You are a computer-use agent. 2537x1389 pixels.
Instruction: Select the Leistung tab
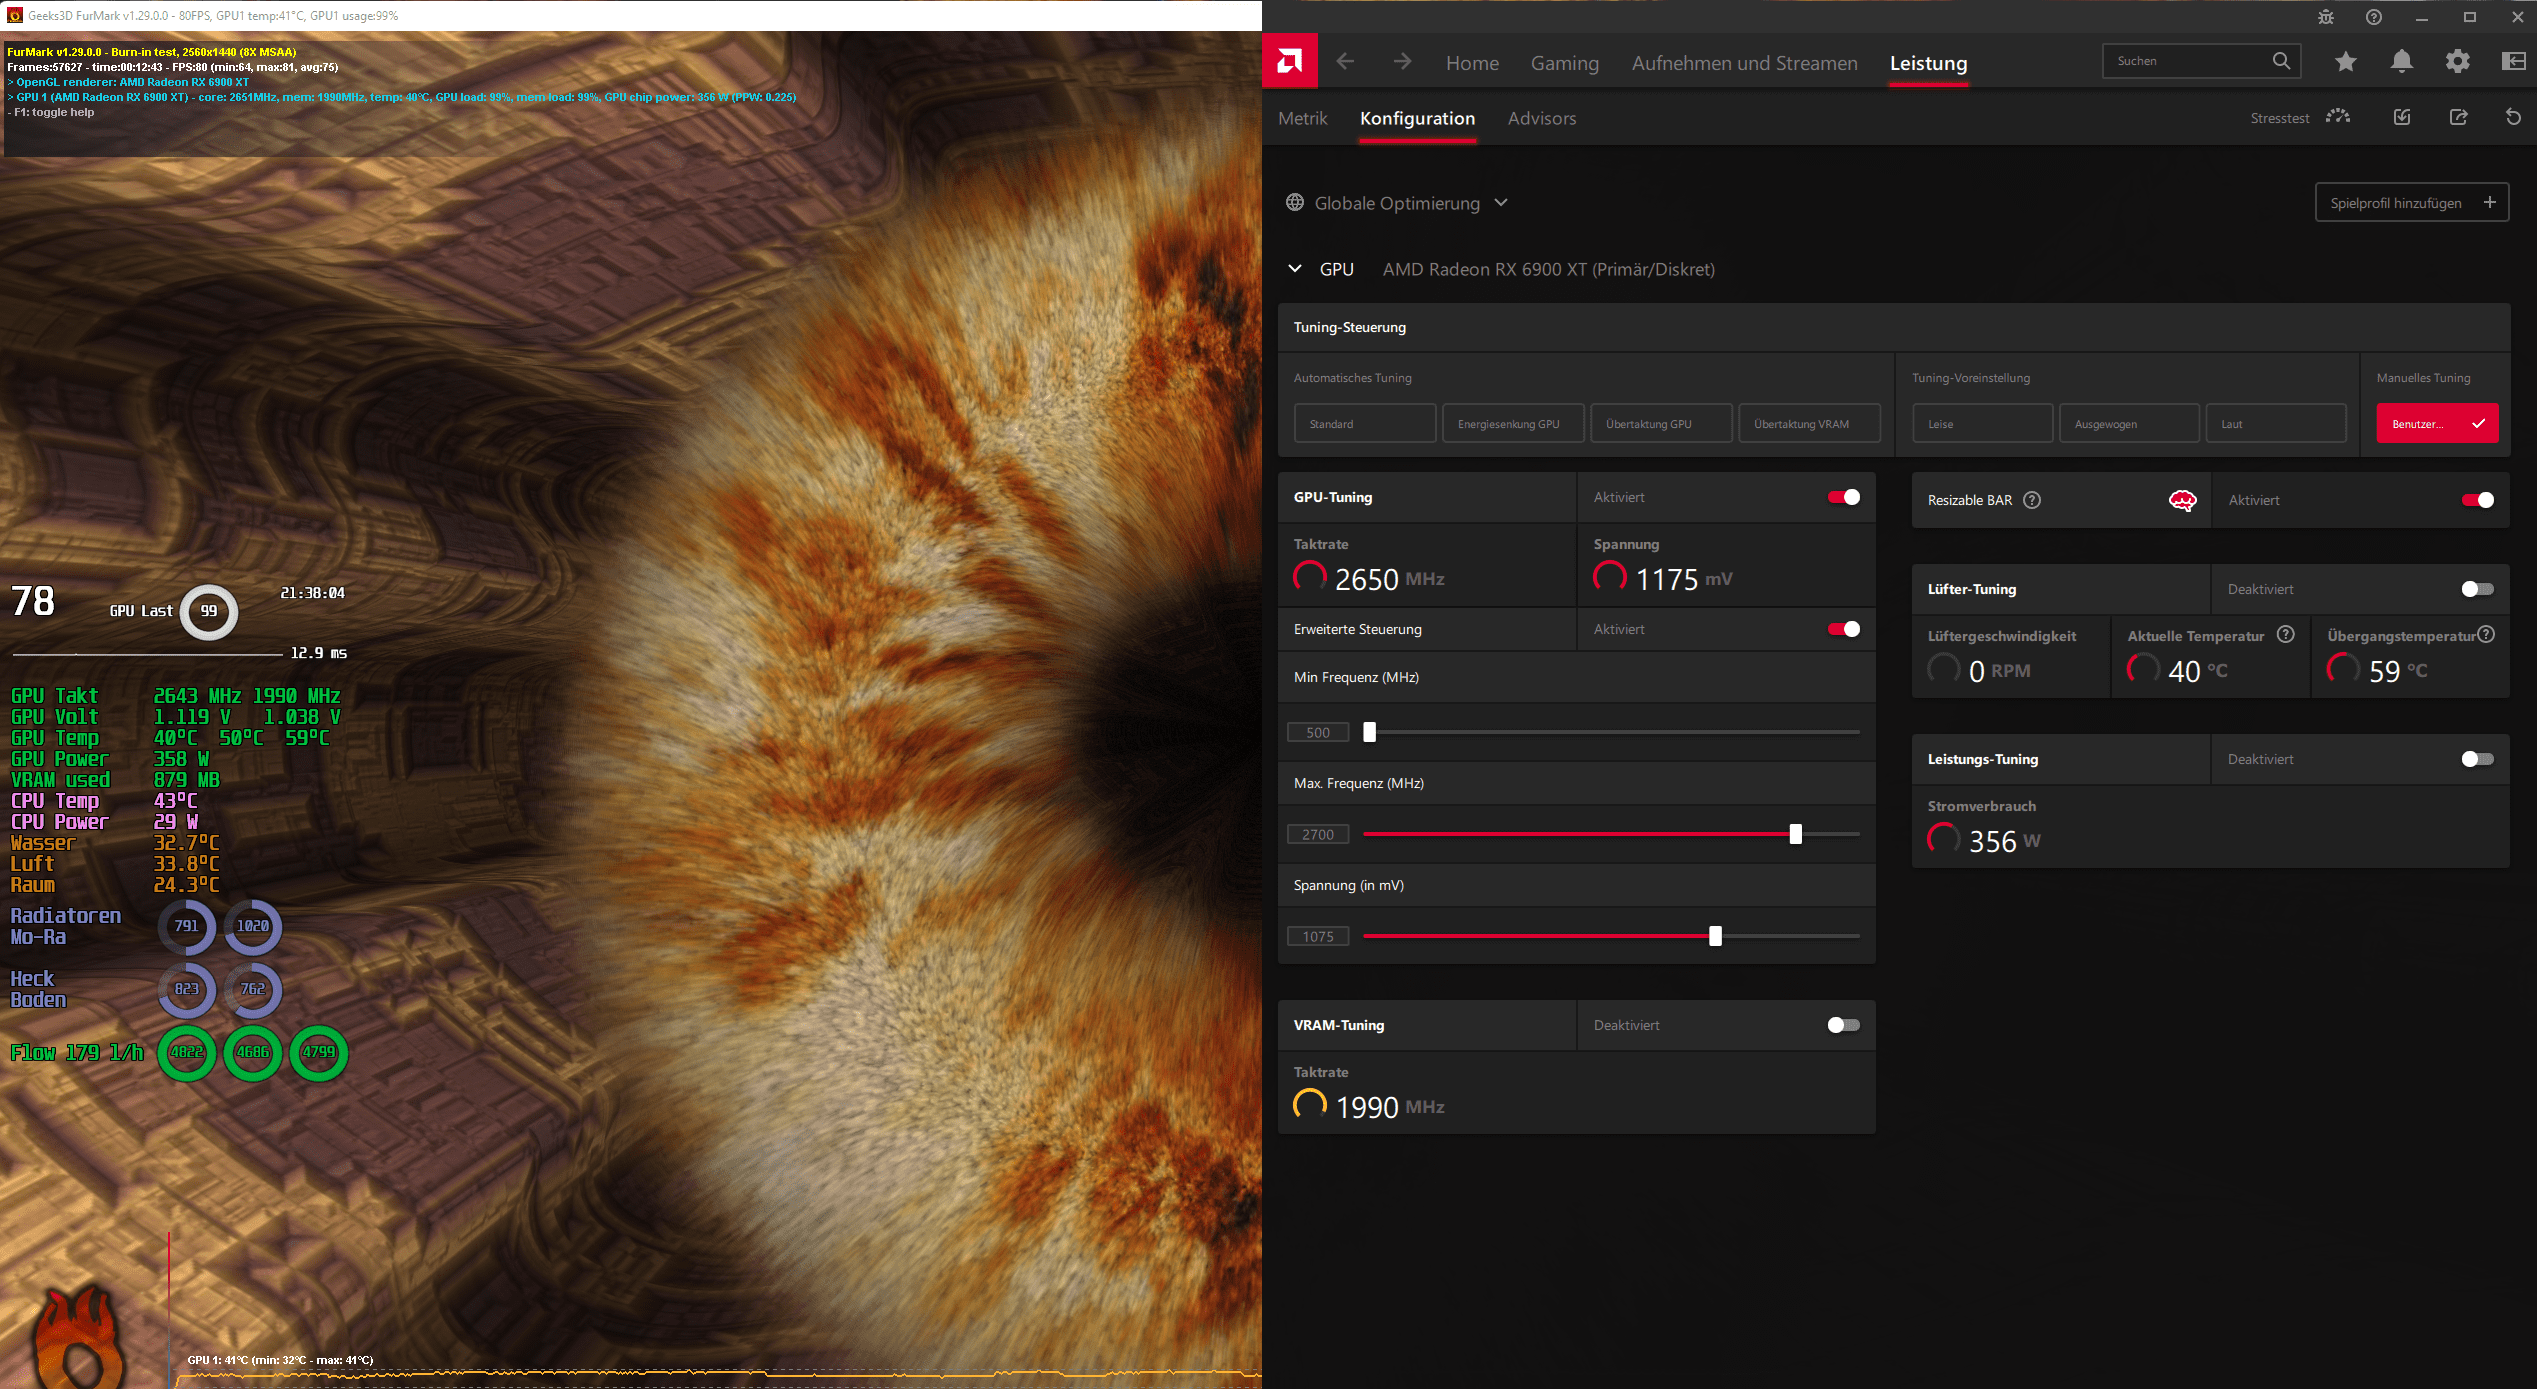tap(1928, 63)
